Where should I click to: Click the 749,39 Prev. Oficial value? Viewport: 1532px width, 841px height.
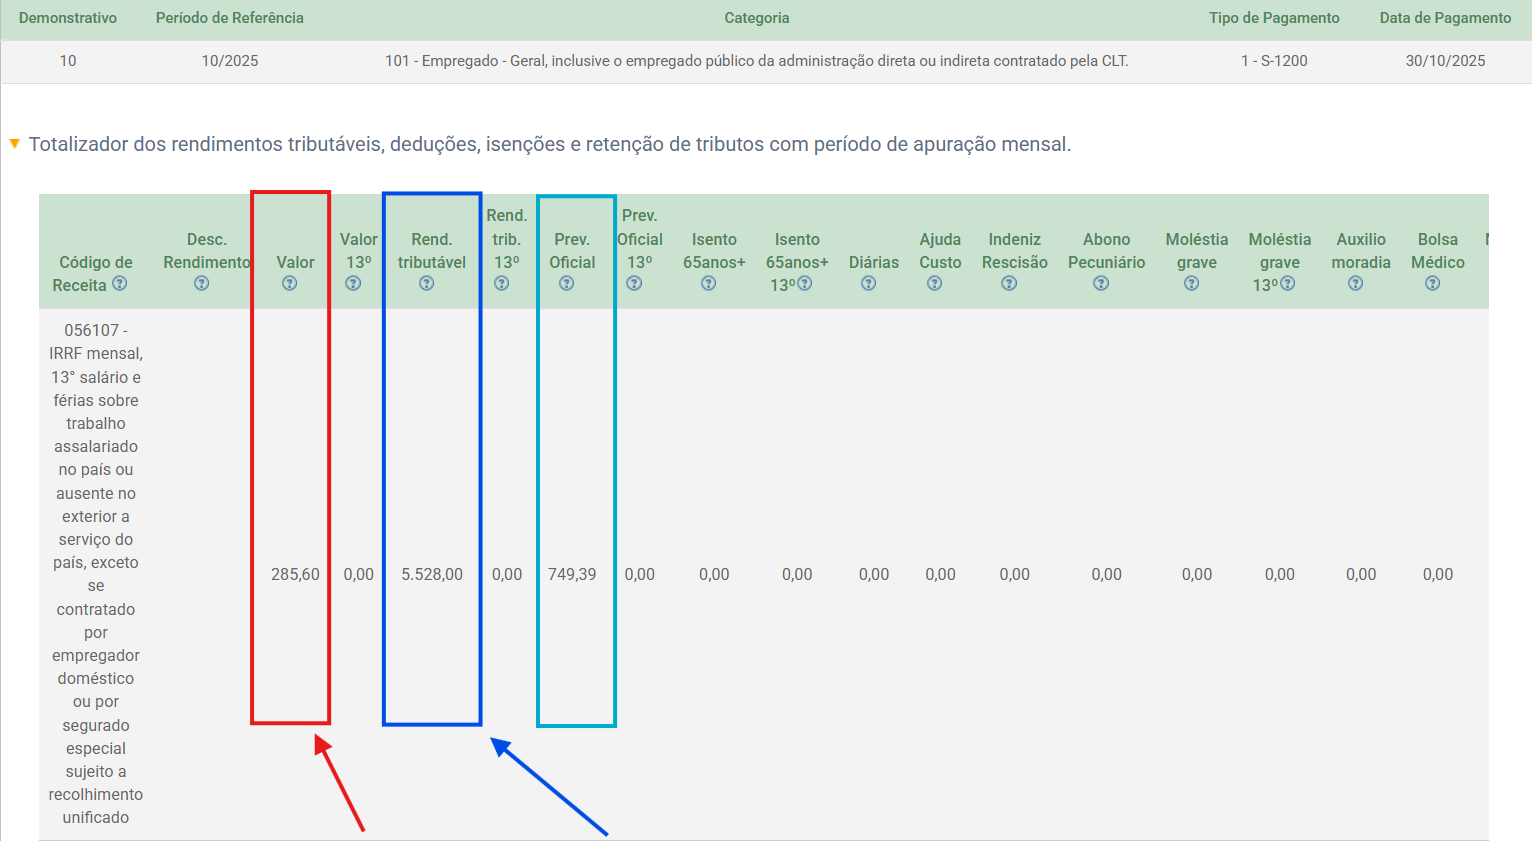(x=572, y=575)
